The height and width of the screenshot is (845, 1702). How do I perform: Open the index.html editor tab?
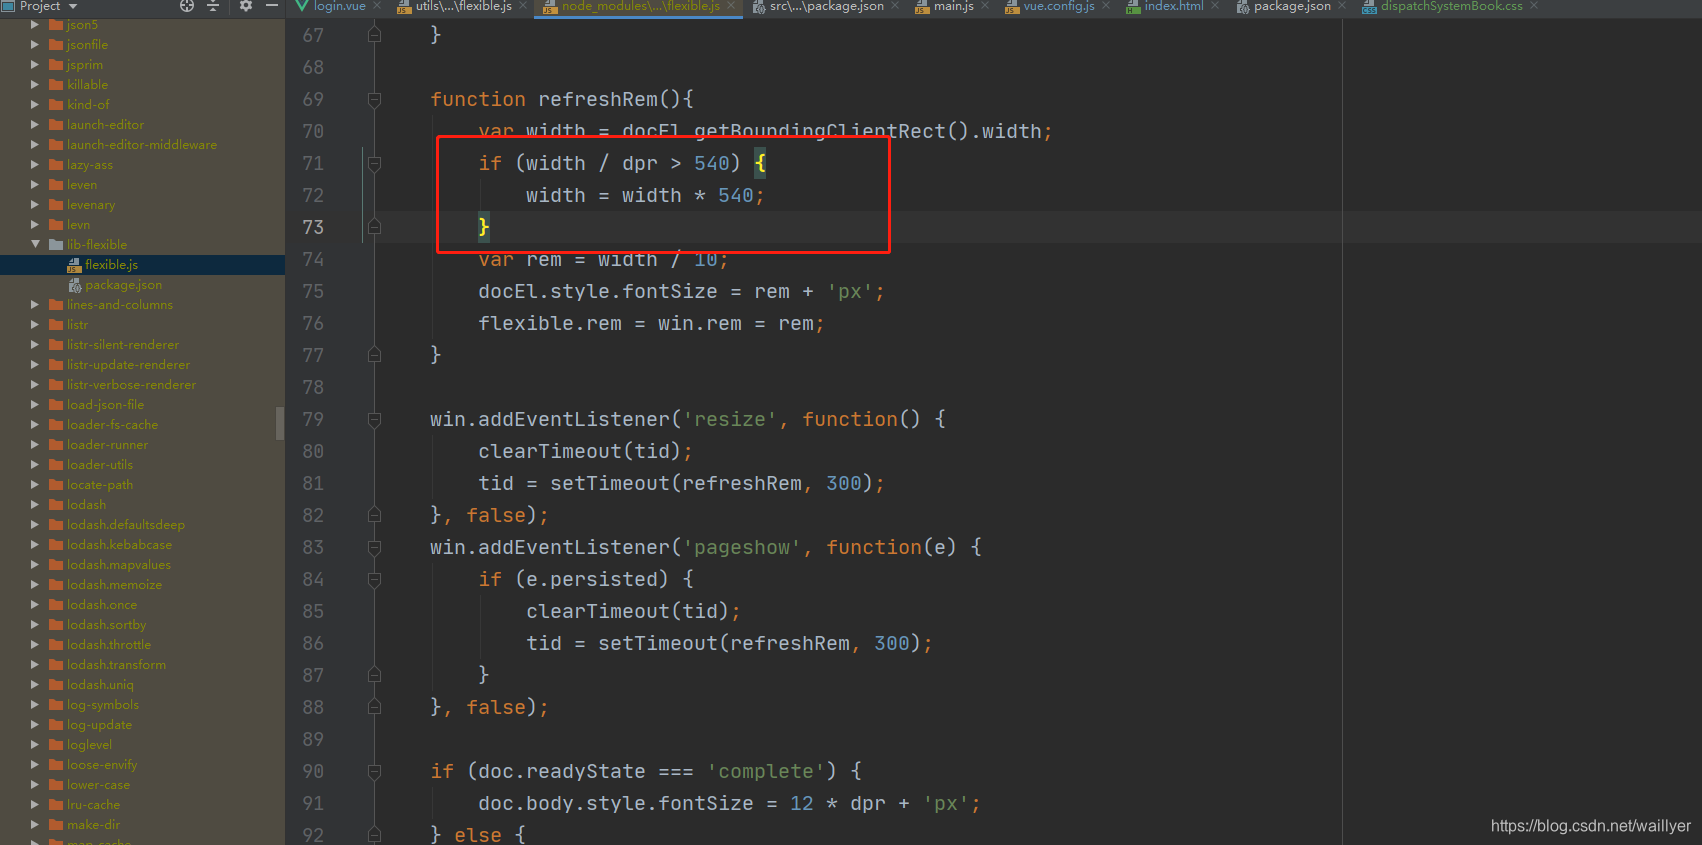pyautogui.click(x=1173, y=6)
